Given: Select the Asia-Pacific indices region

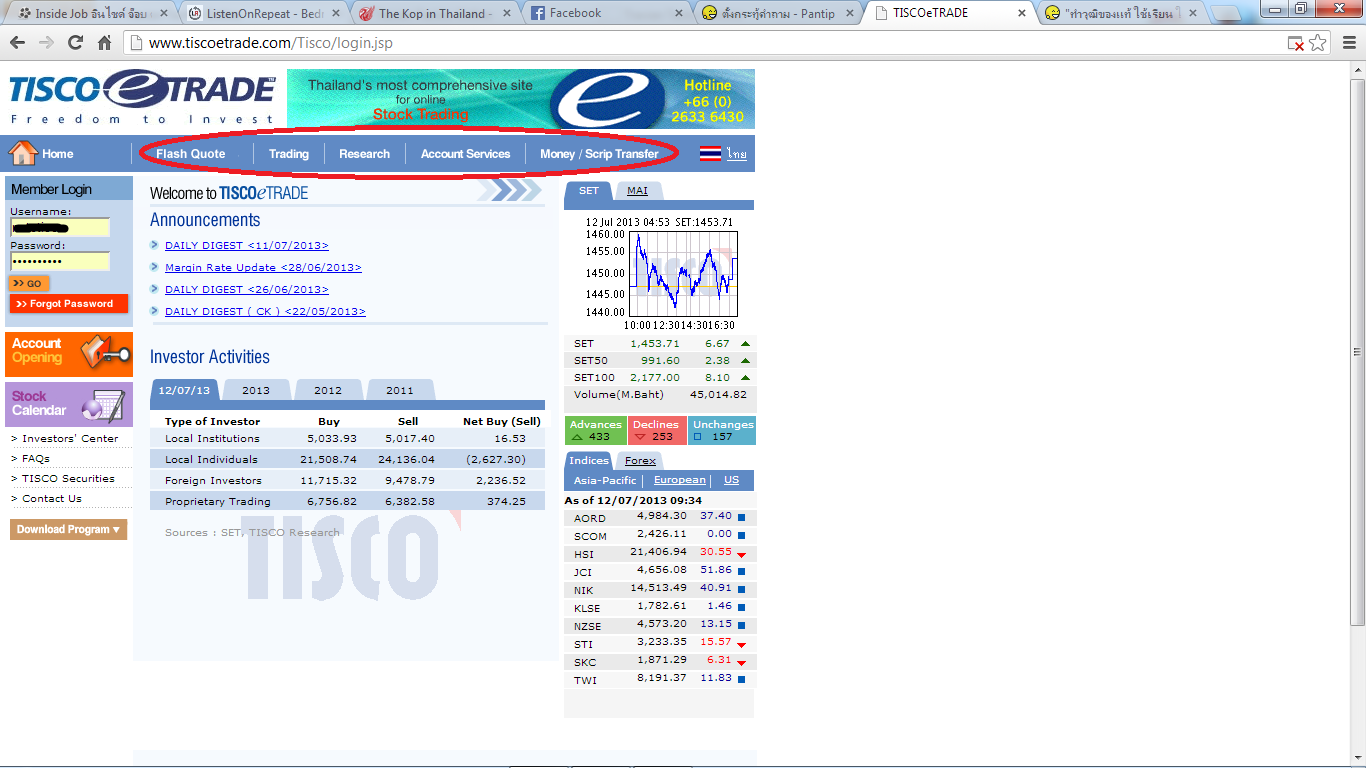Looking at the screenshot, I should pyautogui.click(x=605, y=481).
